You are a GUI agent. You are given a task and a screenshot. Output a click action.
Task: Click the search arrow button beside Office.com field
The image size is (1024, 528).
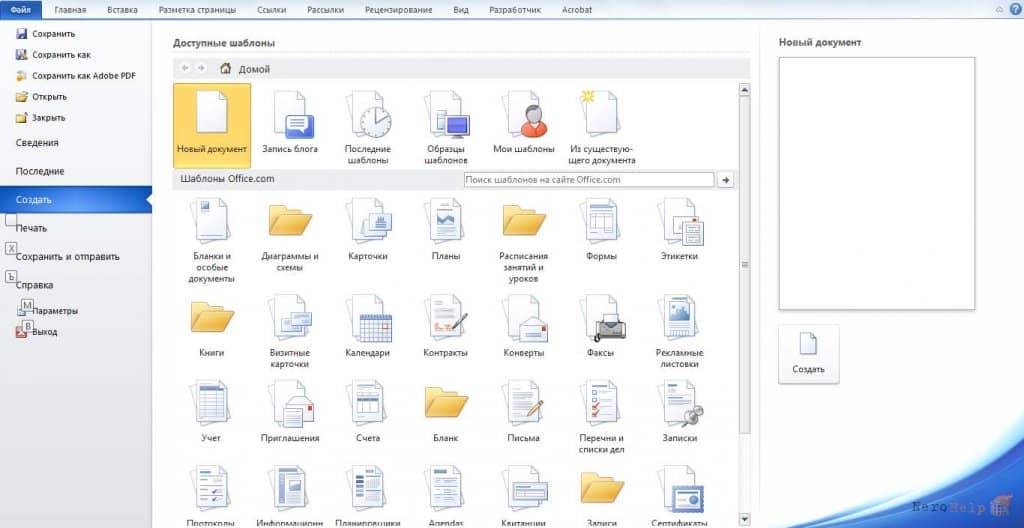(x=725, y=180)
